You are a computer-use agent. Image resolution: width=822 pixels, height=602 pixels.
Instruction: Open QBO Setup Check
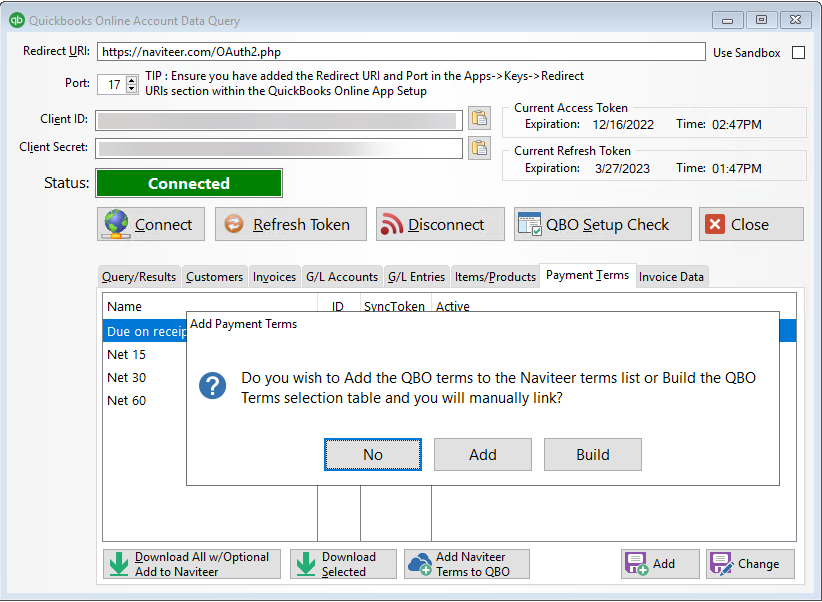coord(603,224)
